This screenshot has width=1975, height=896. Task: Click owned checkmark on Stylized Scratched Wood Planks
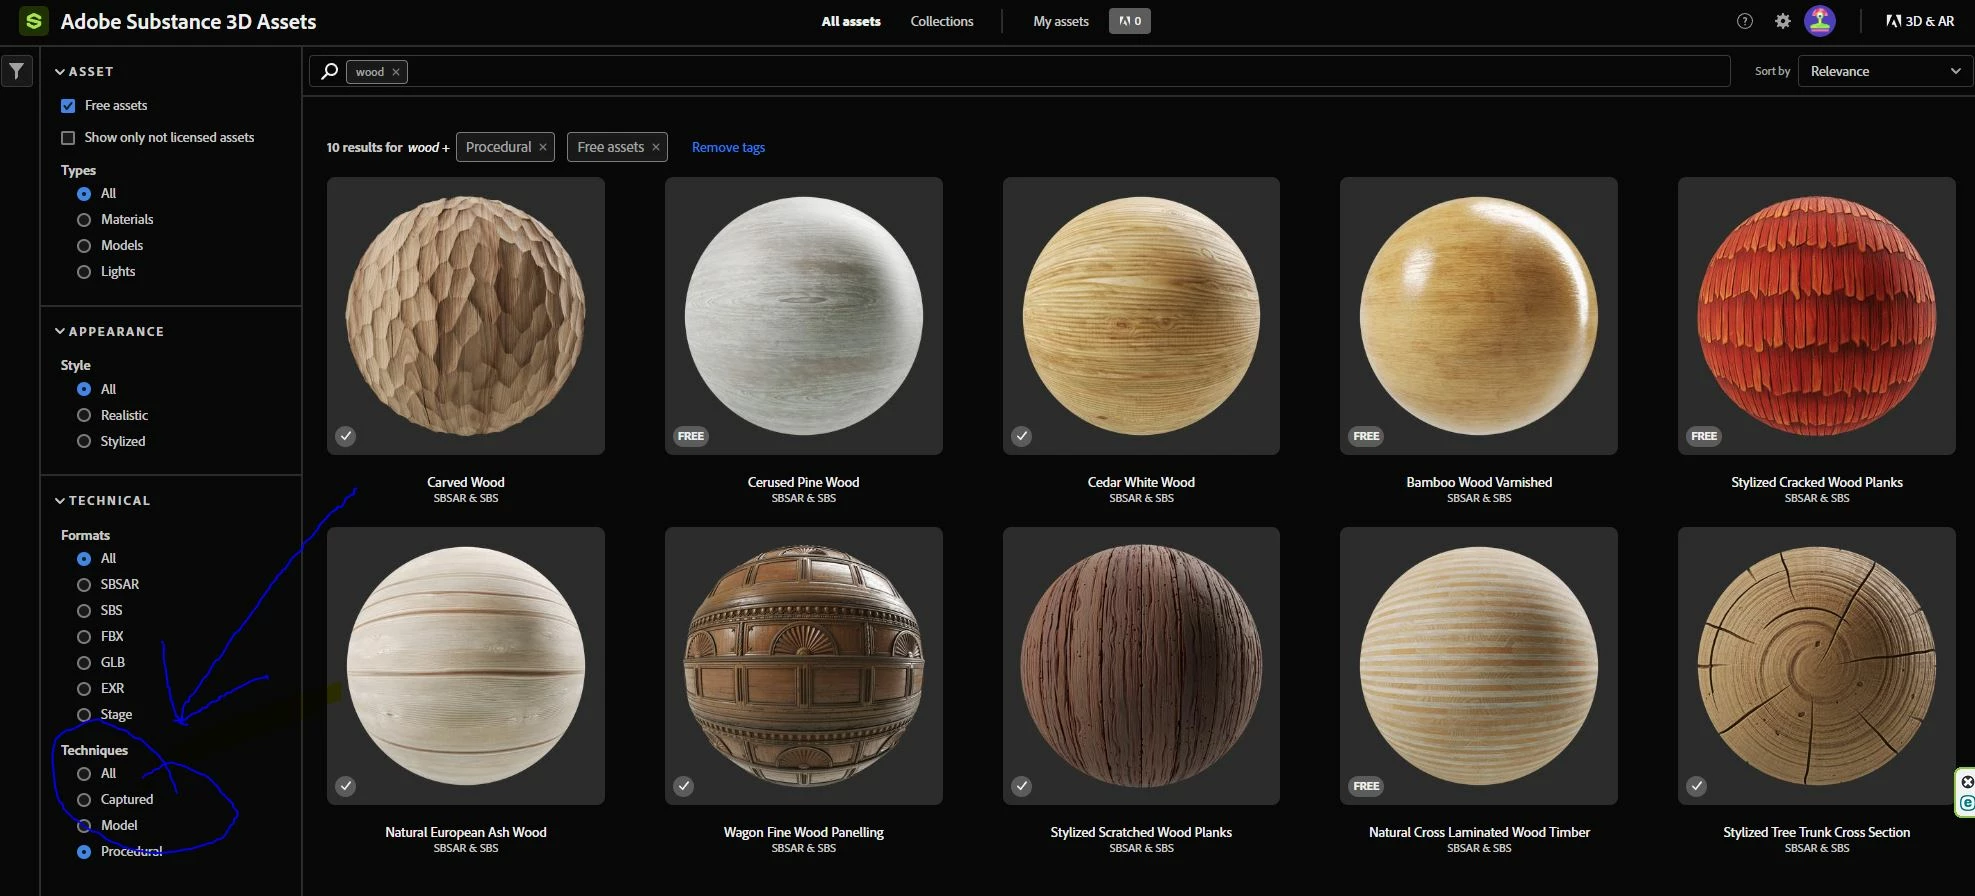pyautogui.click(x=1021, y=786)
